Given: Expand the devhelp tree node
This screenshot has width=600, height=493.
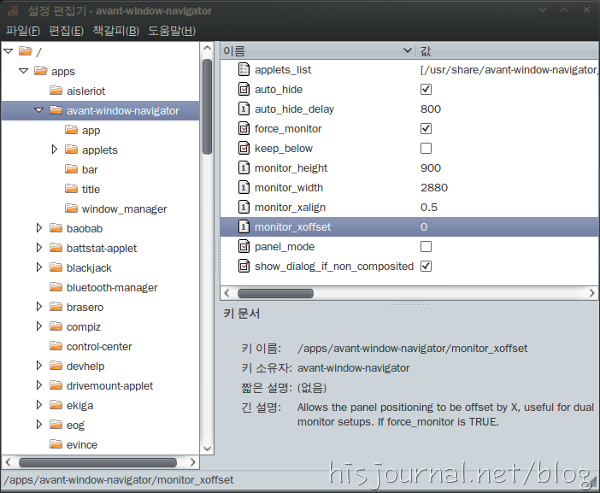Looking at the screenshot, I should coord(39,366).
